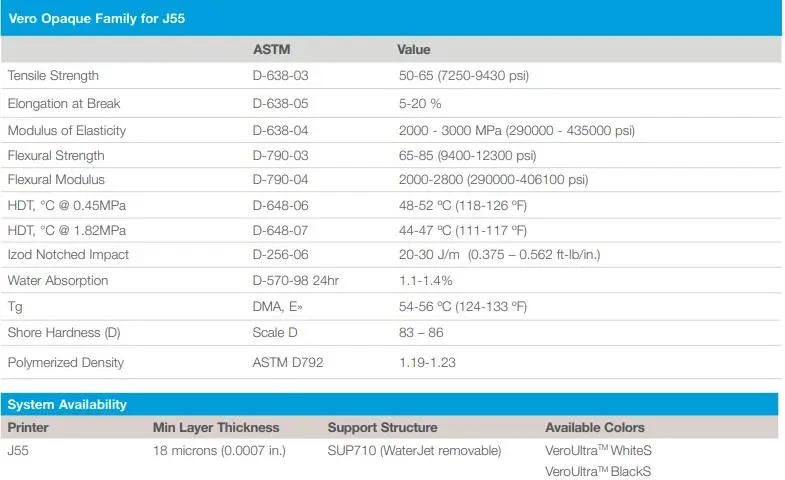Click the 'SUP710 (WaterJet removable)' cell
This screenshot has width=785, height=480.
click(x=415, y=451)
